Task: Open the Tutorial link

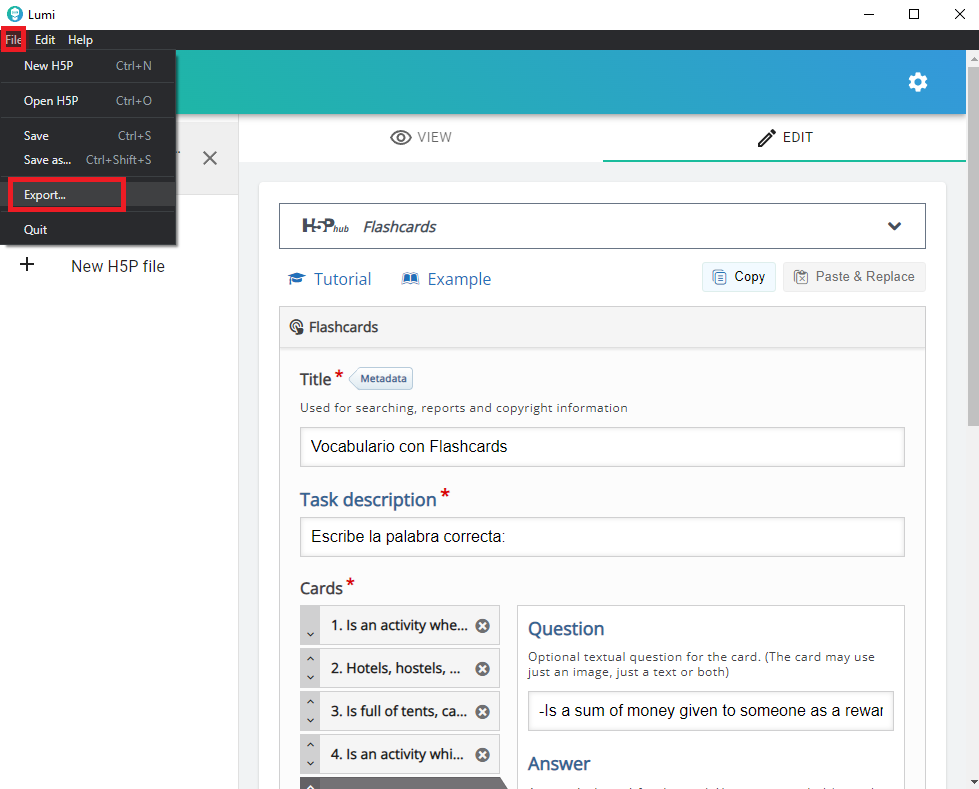Action: 330,279
